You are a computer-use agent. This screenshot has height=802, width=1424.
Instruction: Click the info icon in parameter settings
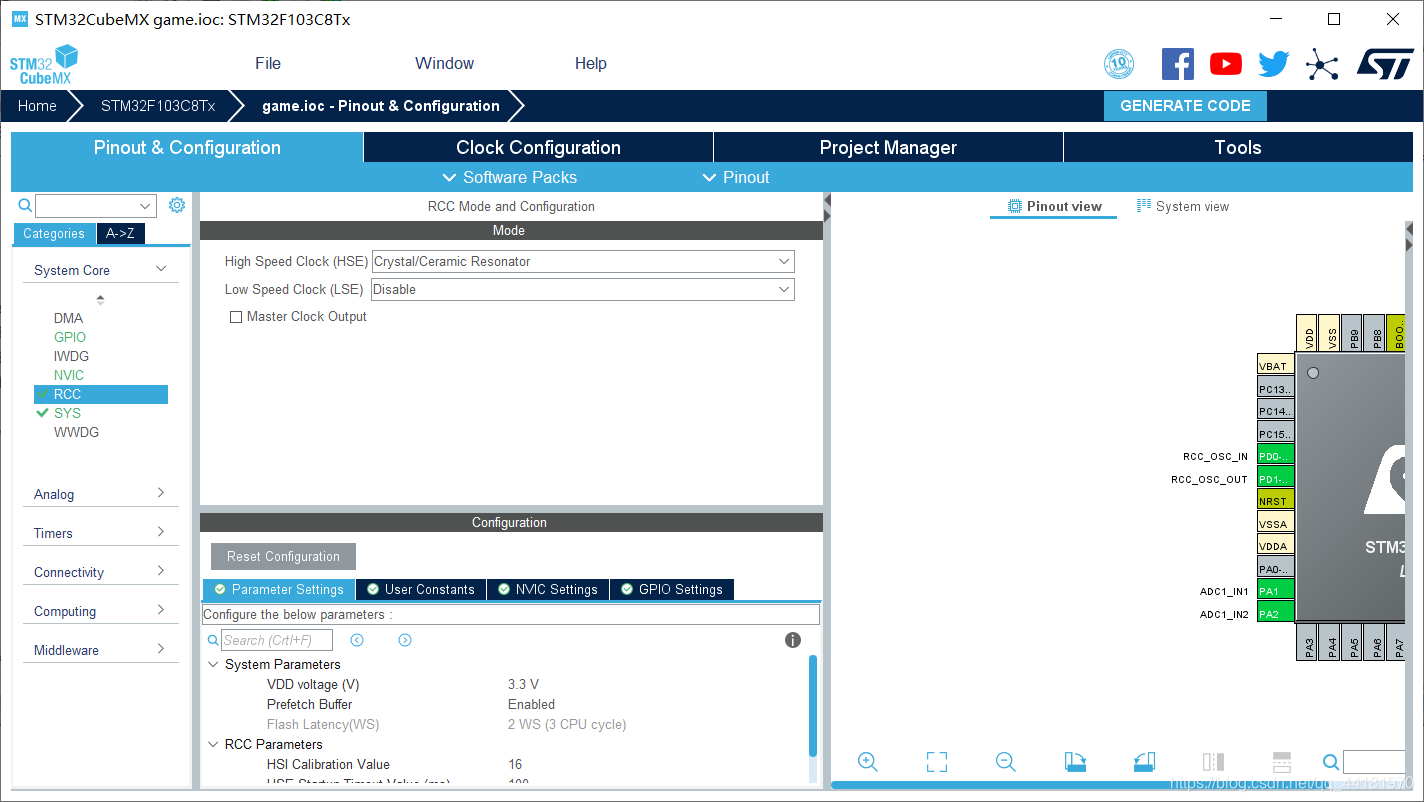(793, 640)
